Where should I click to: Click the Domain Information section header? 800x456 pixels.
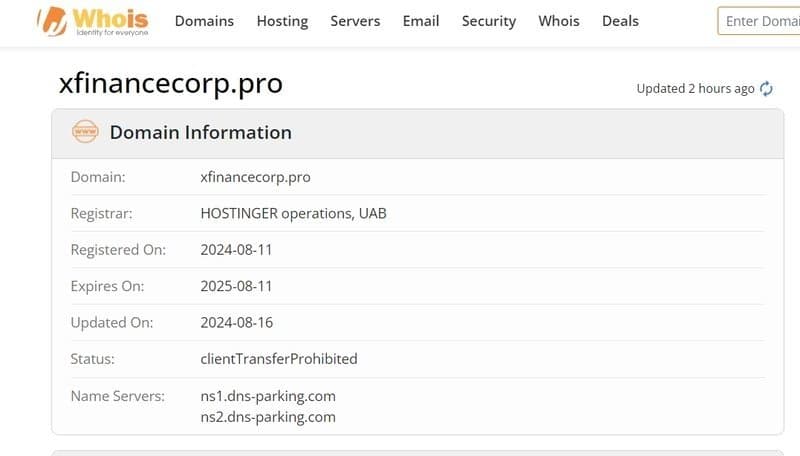tap(200, 132)
